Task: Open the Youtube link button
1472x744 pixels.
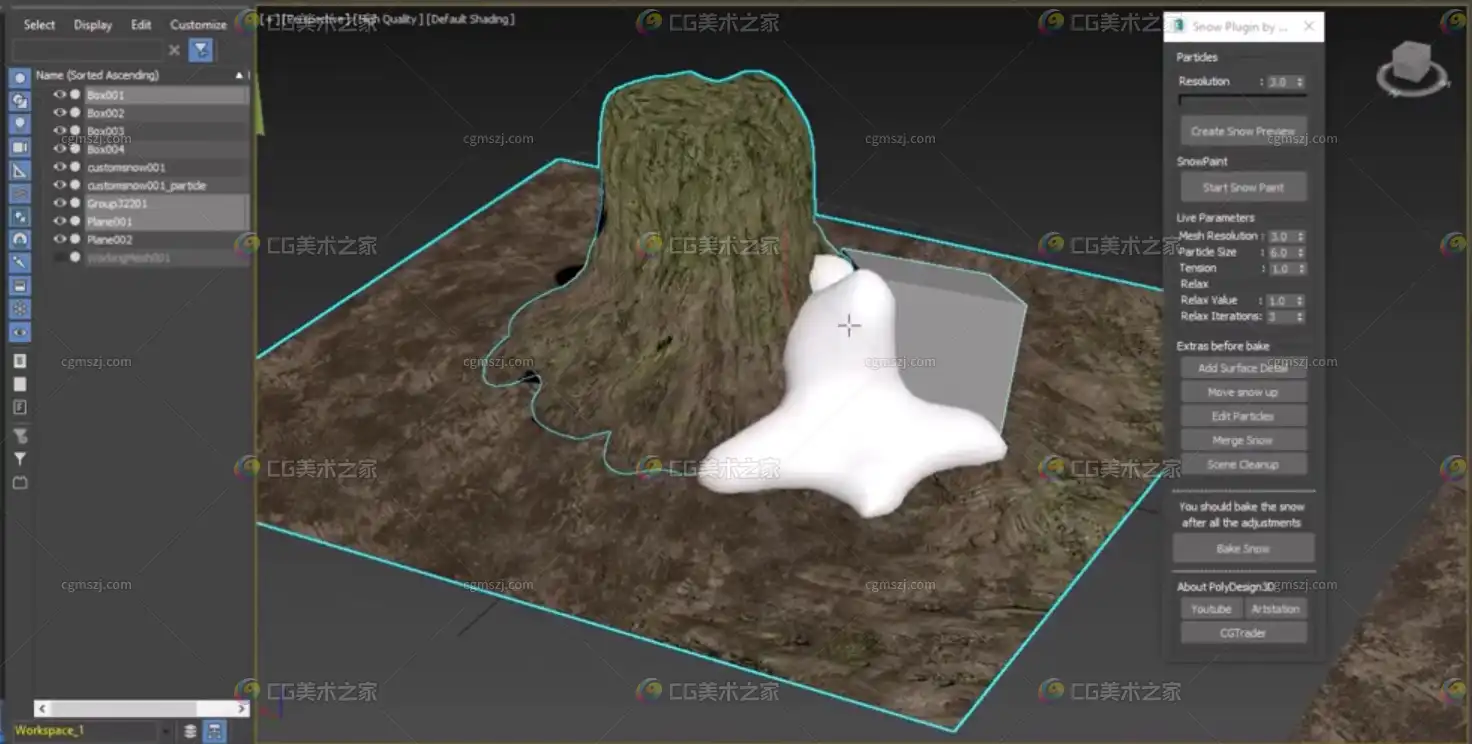Action: 1211,608
